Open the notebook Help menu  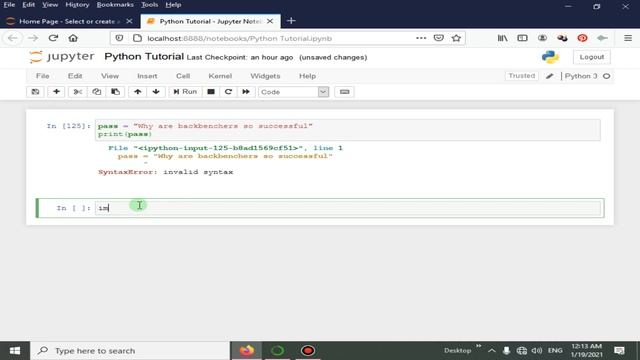307,76
